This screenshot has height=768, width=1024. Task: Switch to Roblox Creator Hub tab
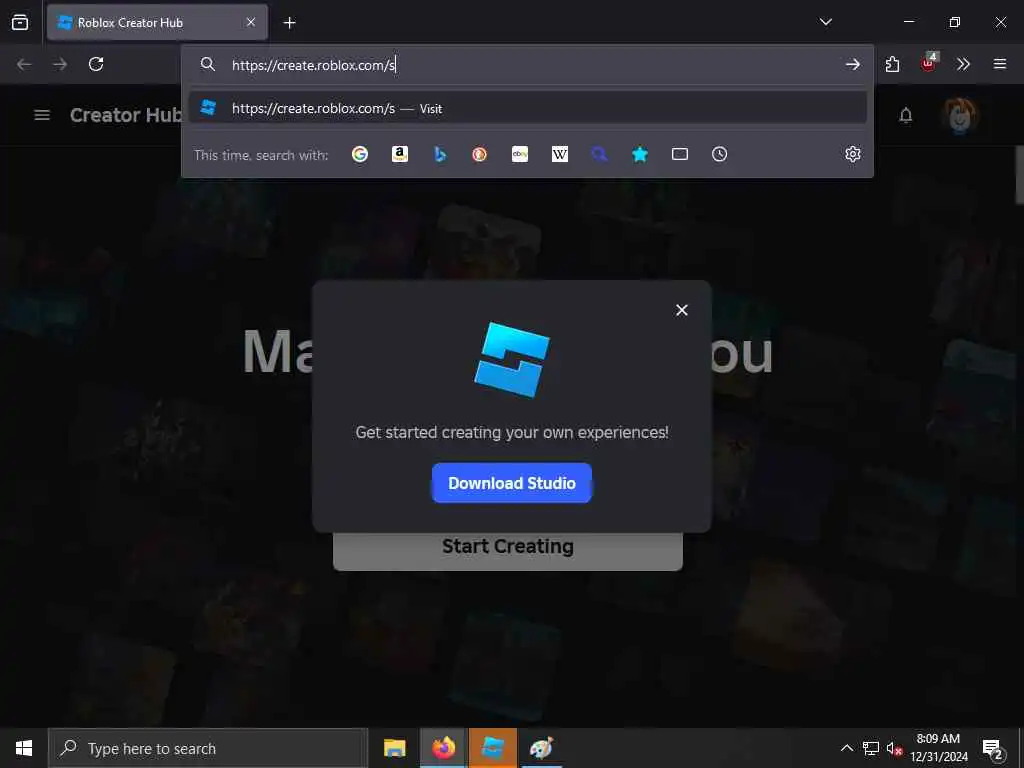157,23
